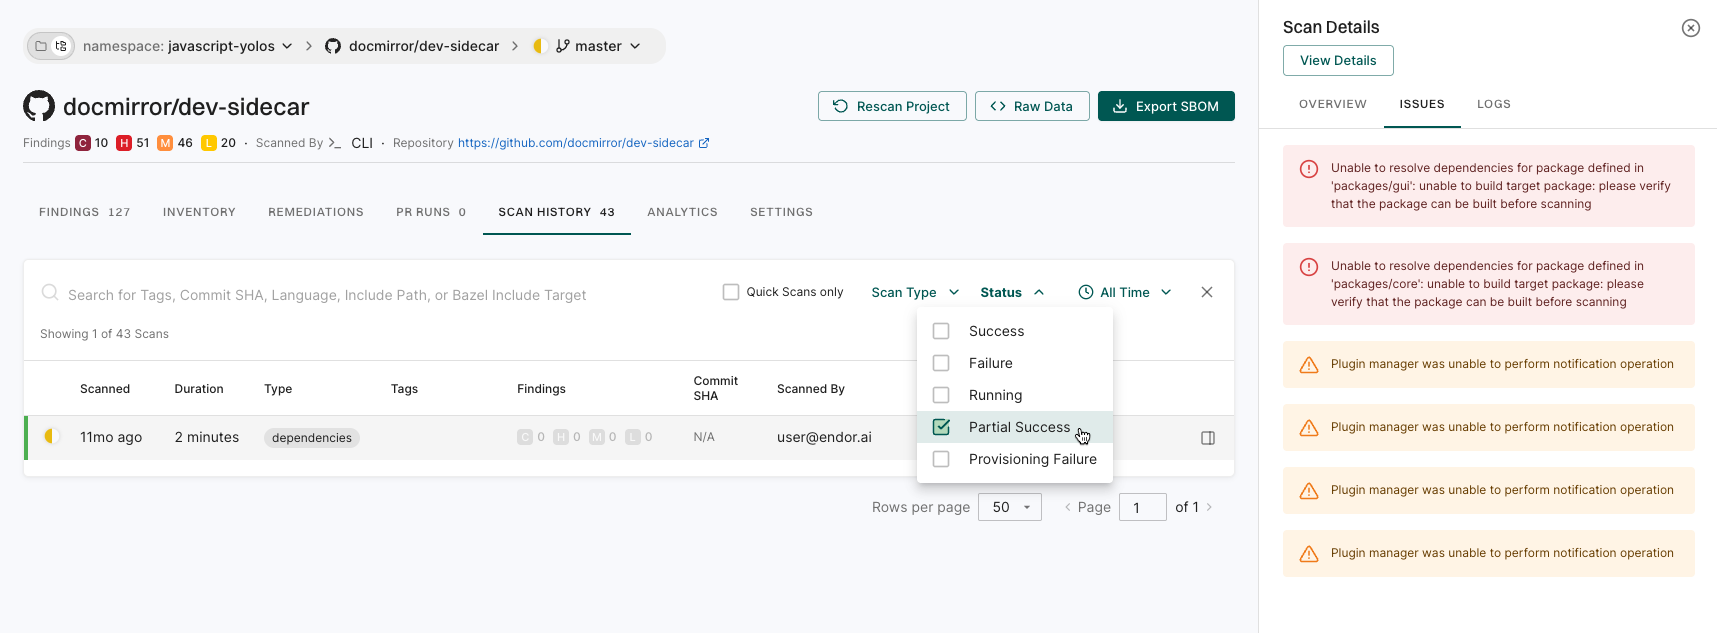Viewport: 1717px width, 633px height.
Task: Check the Success status filter
Action: coord(941,331)
